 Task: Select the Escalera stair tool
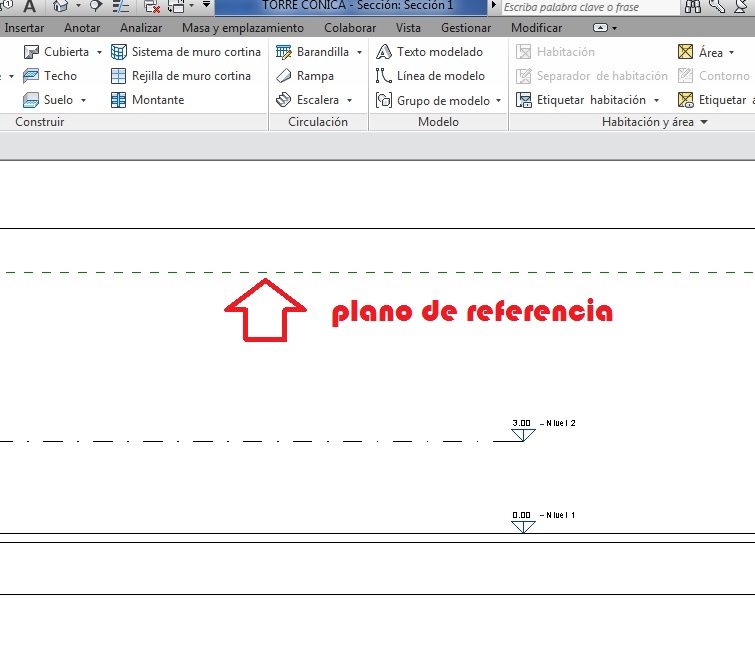coord(284,100)
